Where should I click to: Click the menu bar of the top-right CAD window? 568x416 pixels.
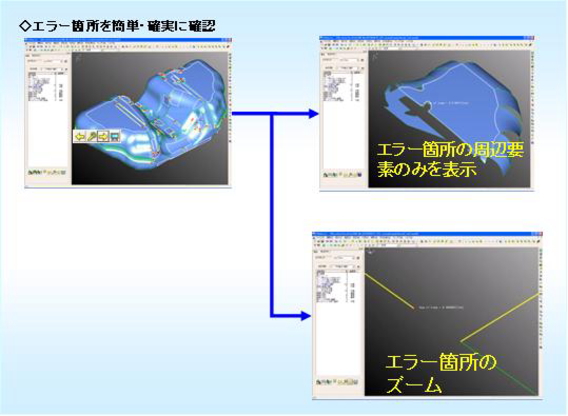[x=427, y=41]
